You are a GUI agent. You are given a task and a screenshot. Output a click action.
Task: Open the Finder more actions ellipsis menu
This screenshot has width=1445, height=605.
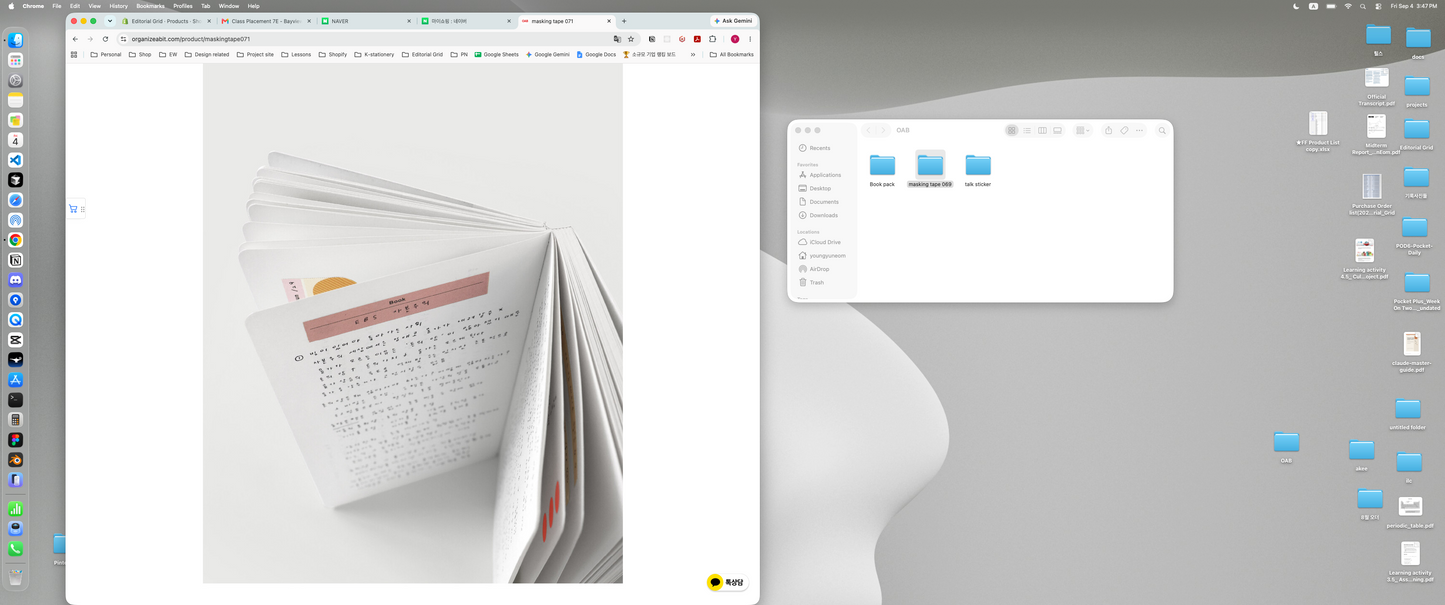[x=1139, y=130]
